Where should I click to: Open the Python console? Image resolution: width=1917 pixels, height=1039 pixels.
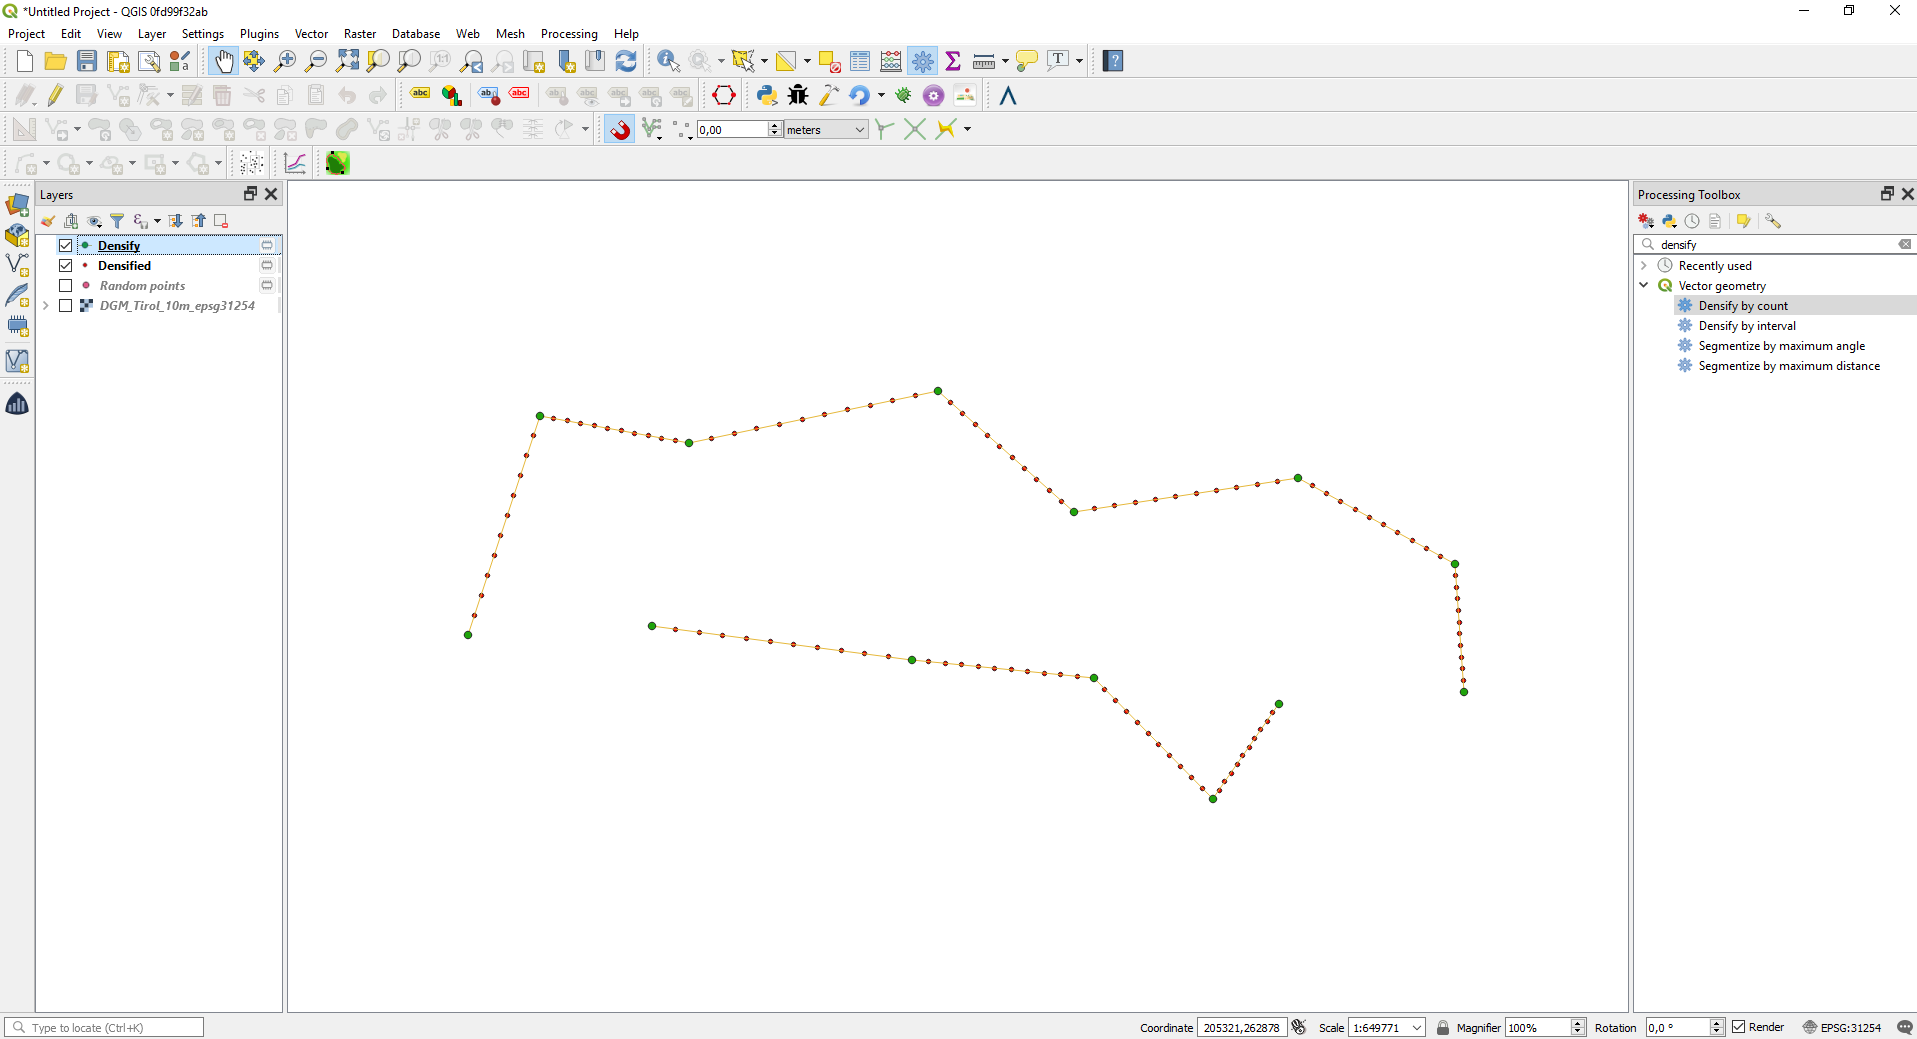pyautogui.click(x=766, y=96)
